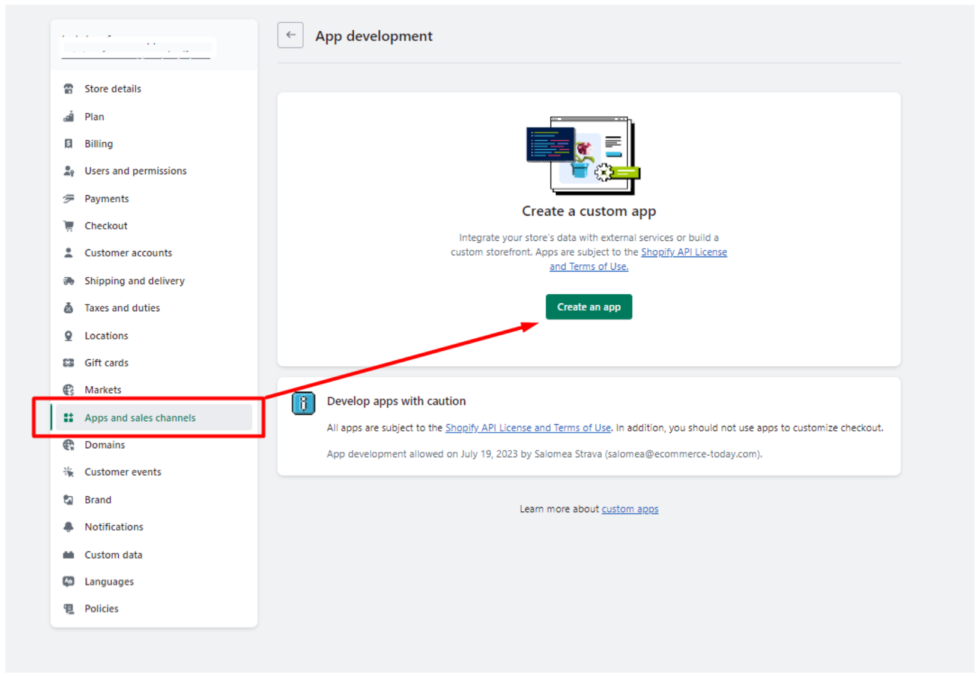
Task: Click the custom apps learn more link
Action: [630, 508]
